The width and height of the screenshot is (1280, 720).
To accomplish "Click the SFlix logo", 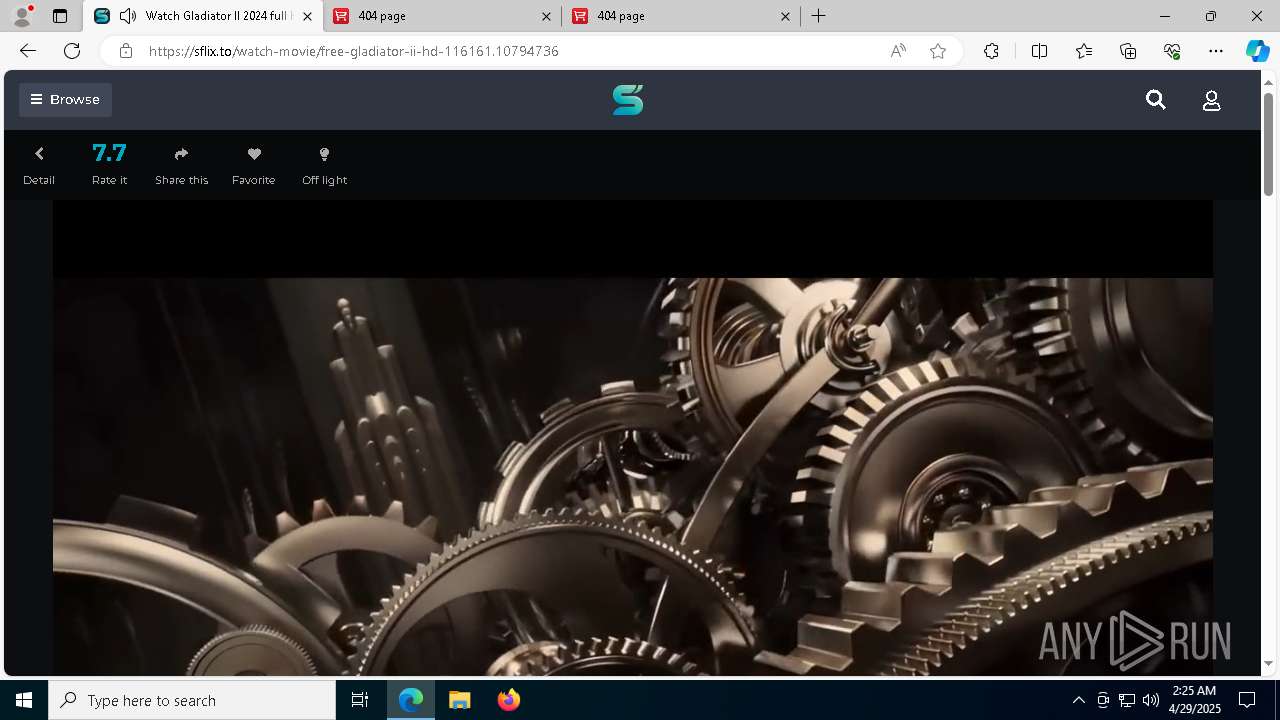I will pos(628,99).
